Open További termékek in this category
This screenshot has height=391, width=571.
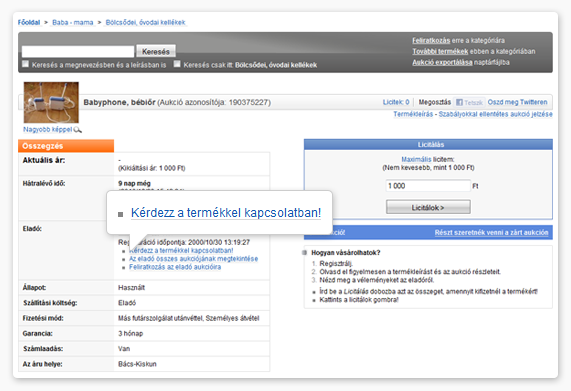[x=440, y=51]
